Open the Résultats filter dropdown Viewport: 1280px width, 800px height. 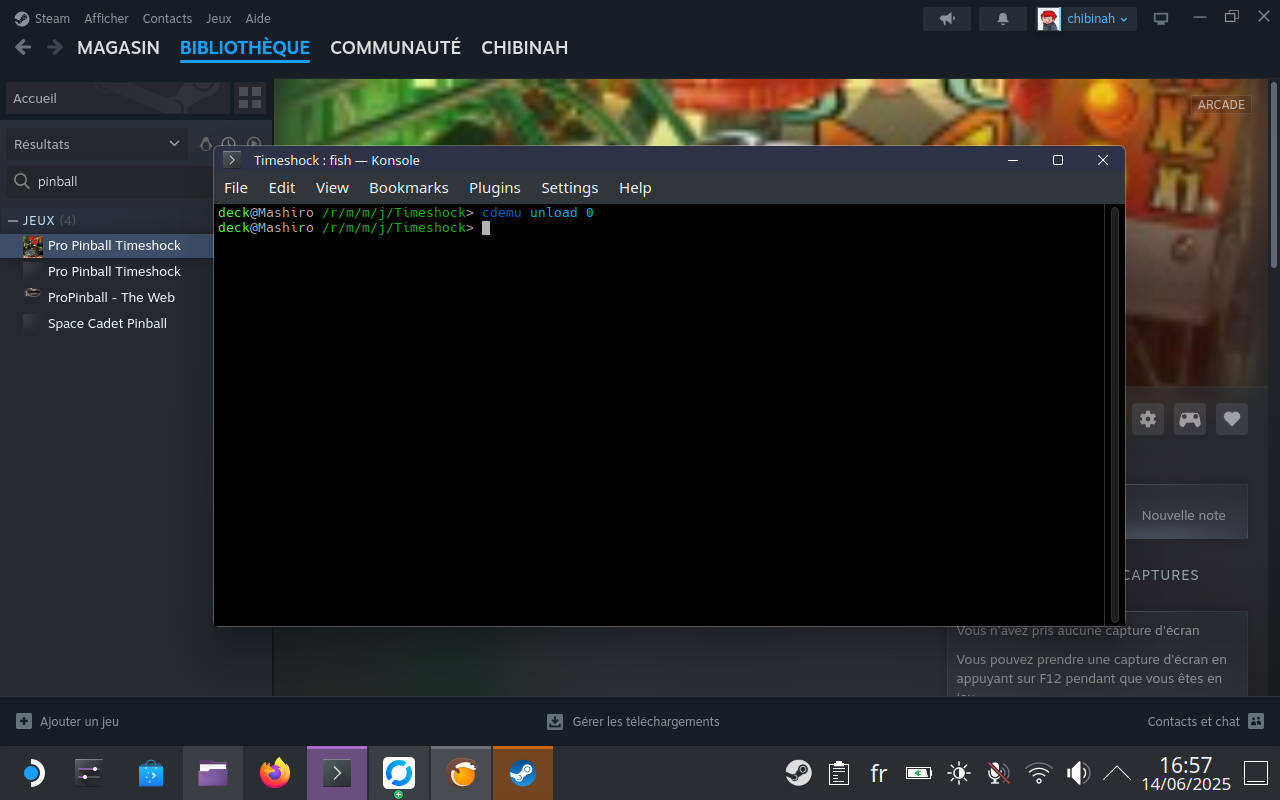tap(97, 144)
